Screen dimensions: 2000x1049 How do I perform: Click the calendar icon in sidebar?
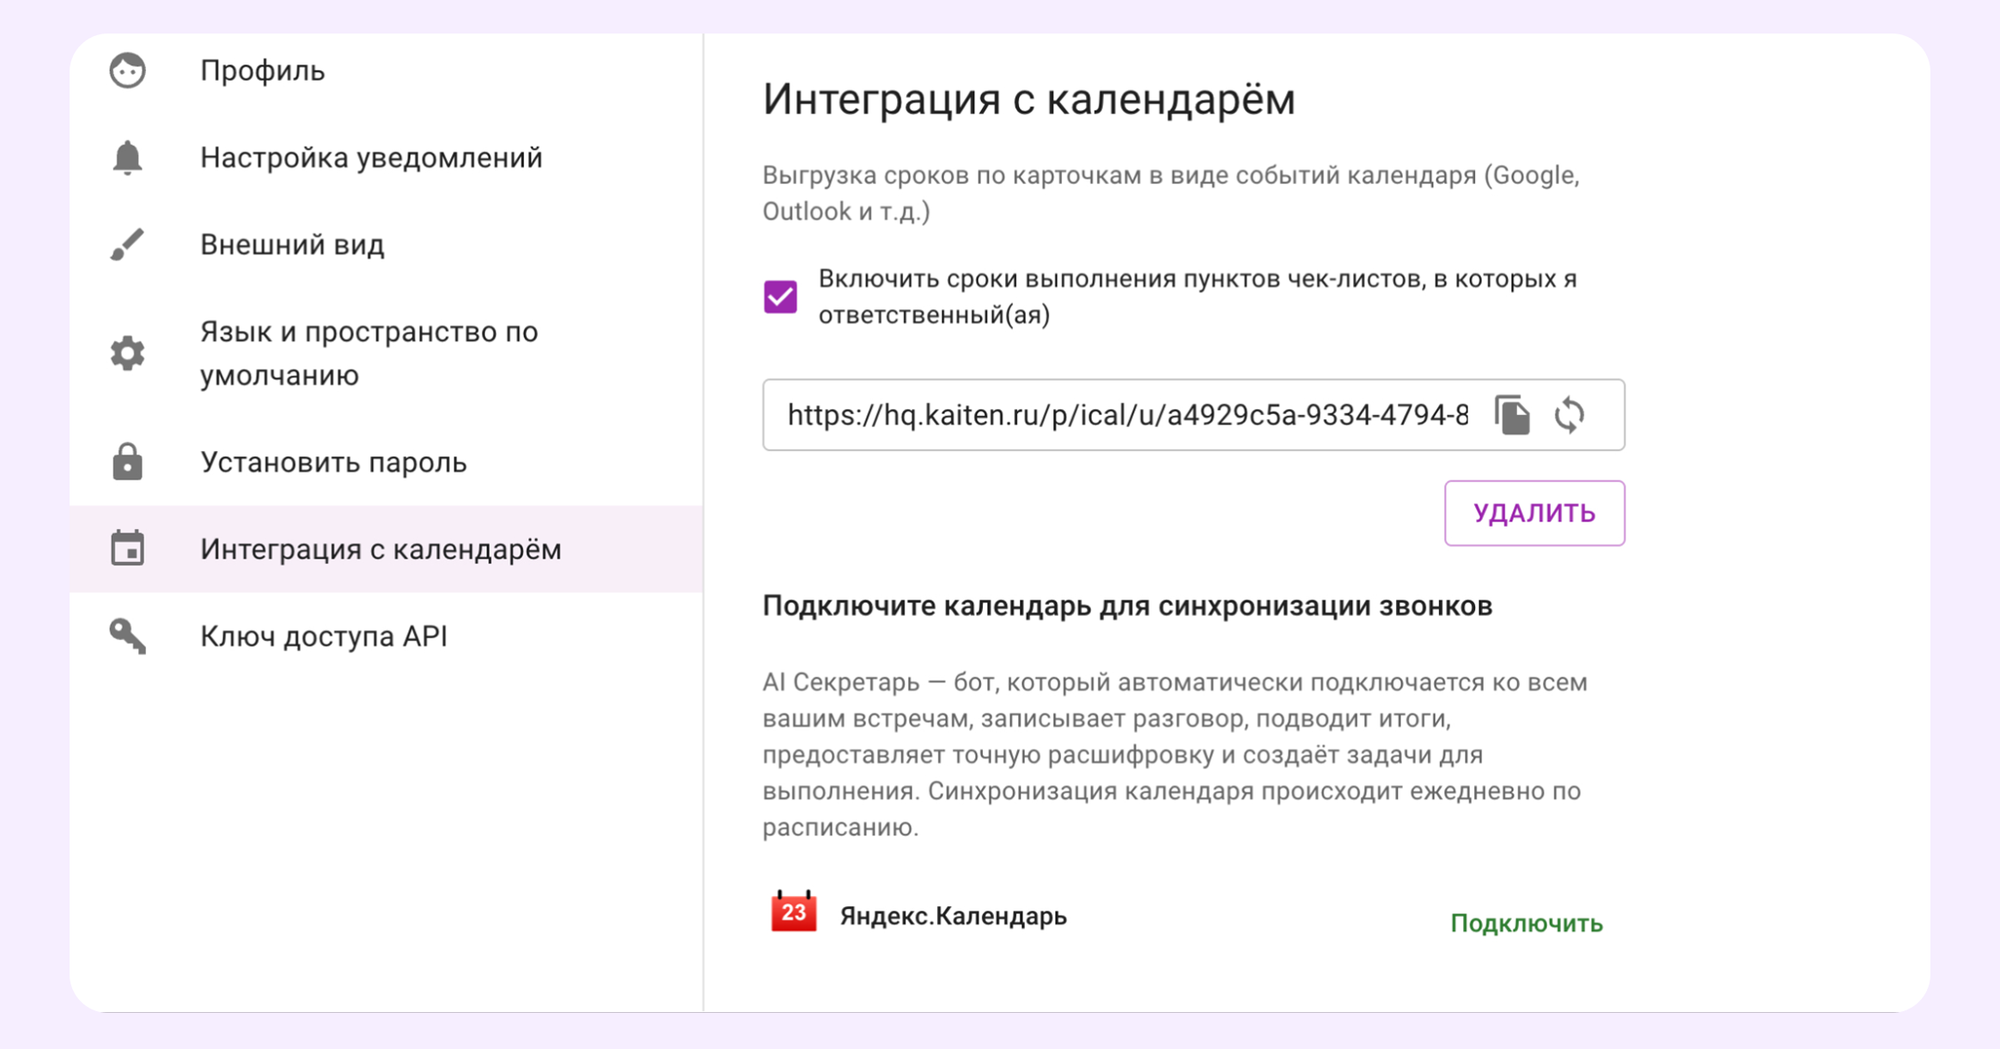coord(128,549)
